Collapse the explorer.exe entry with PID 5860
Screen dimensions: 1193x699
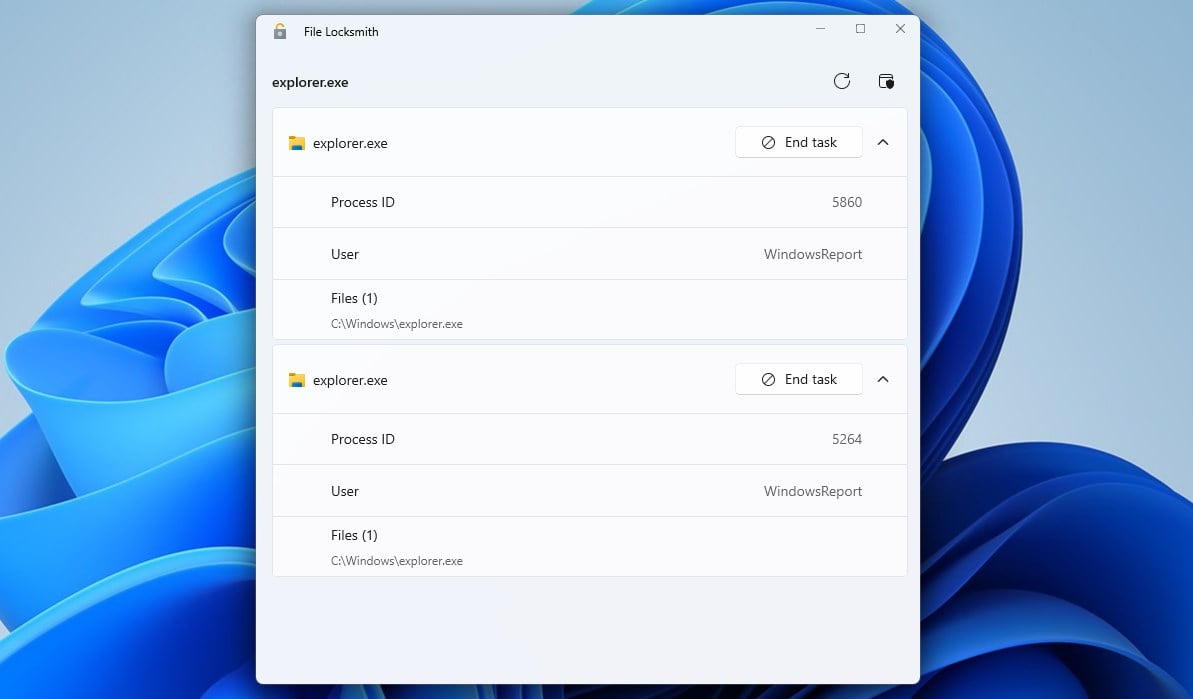883,142
